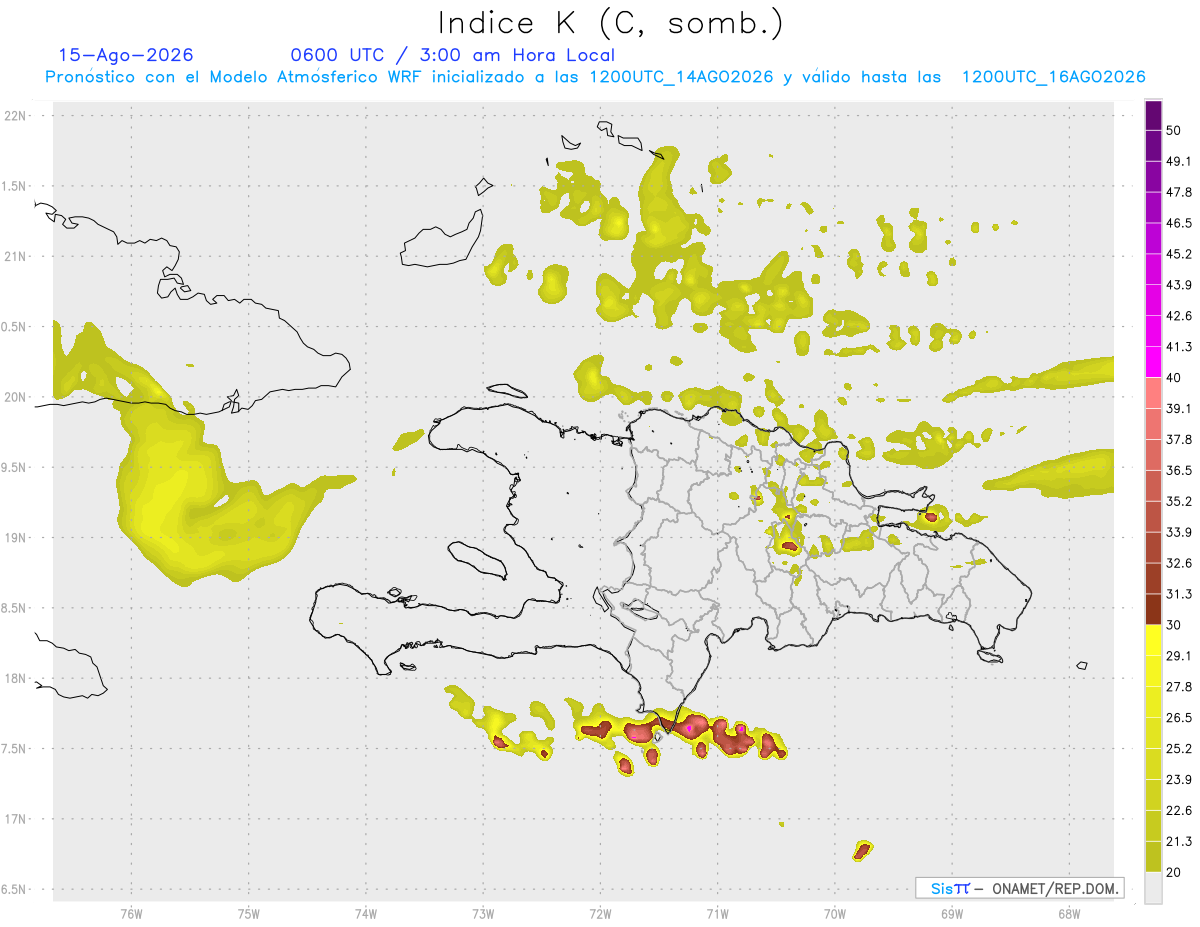Click the longitude label "69W"
Screen dimensions: 1200x927
tap(951, 915)
